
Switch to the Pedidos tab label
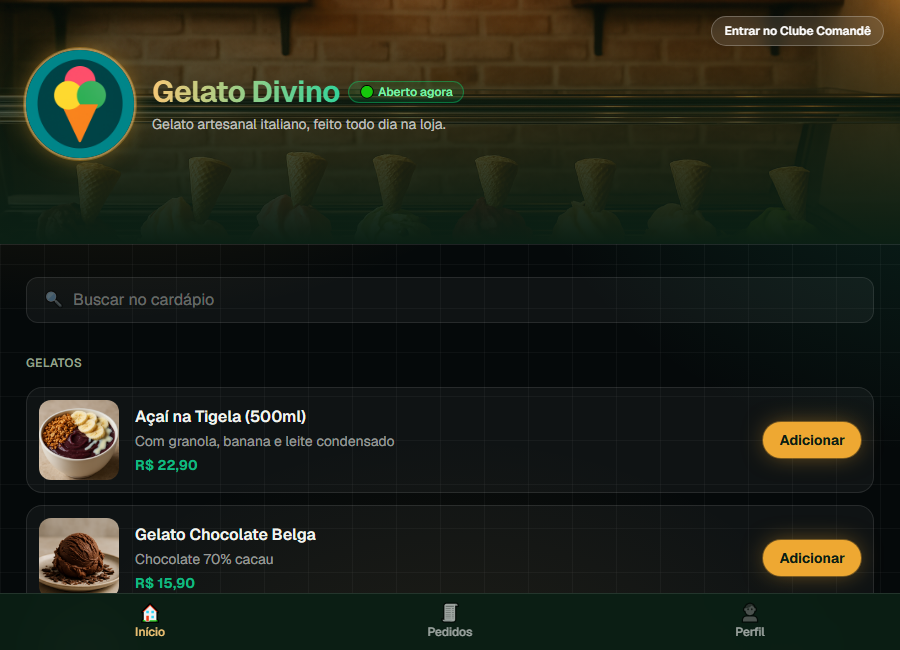click(x=450, y=632)
